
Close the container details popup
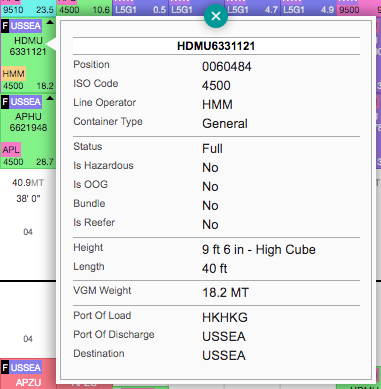click(x=216, y=16)
